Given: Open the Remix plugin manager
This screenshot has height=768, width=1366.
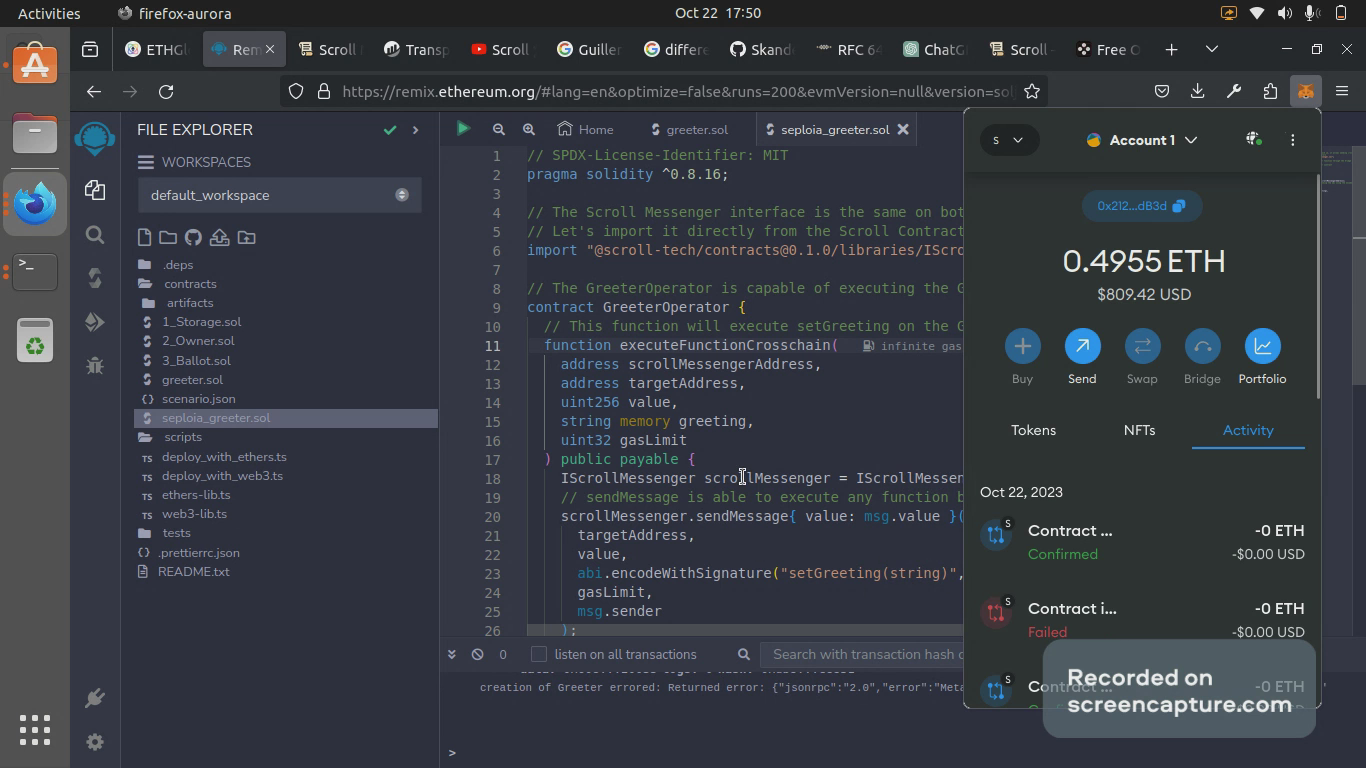Looking at the screenshot, I should click(x=95, y=698).
